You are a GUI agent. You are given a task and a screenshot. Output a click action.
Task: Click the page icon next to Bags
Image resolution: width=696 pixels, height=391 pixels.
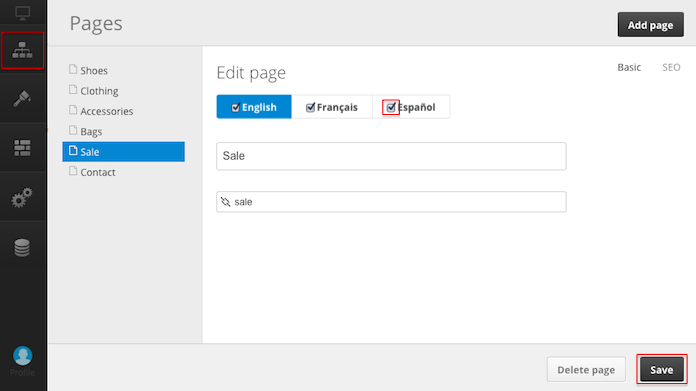click(x=73, y=130)
